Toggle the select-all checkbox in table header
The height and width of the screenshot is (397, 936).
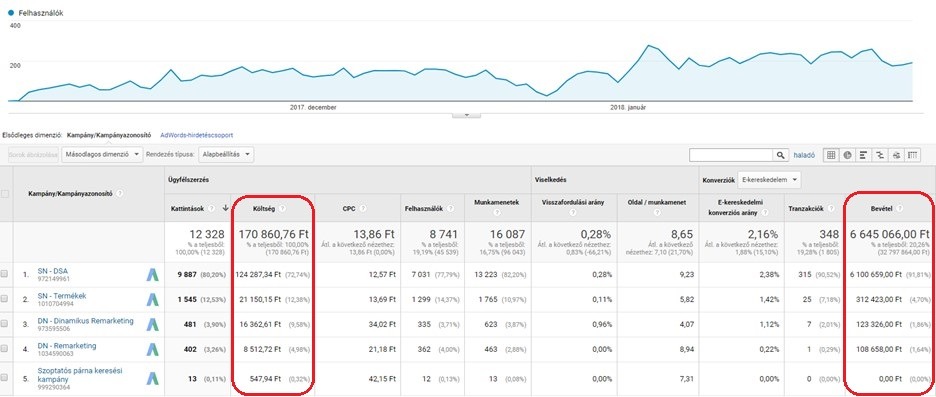[x=5, y=193]
